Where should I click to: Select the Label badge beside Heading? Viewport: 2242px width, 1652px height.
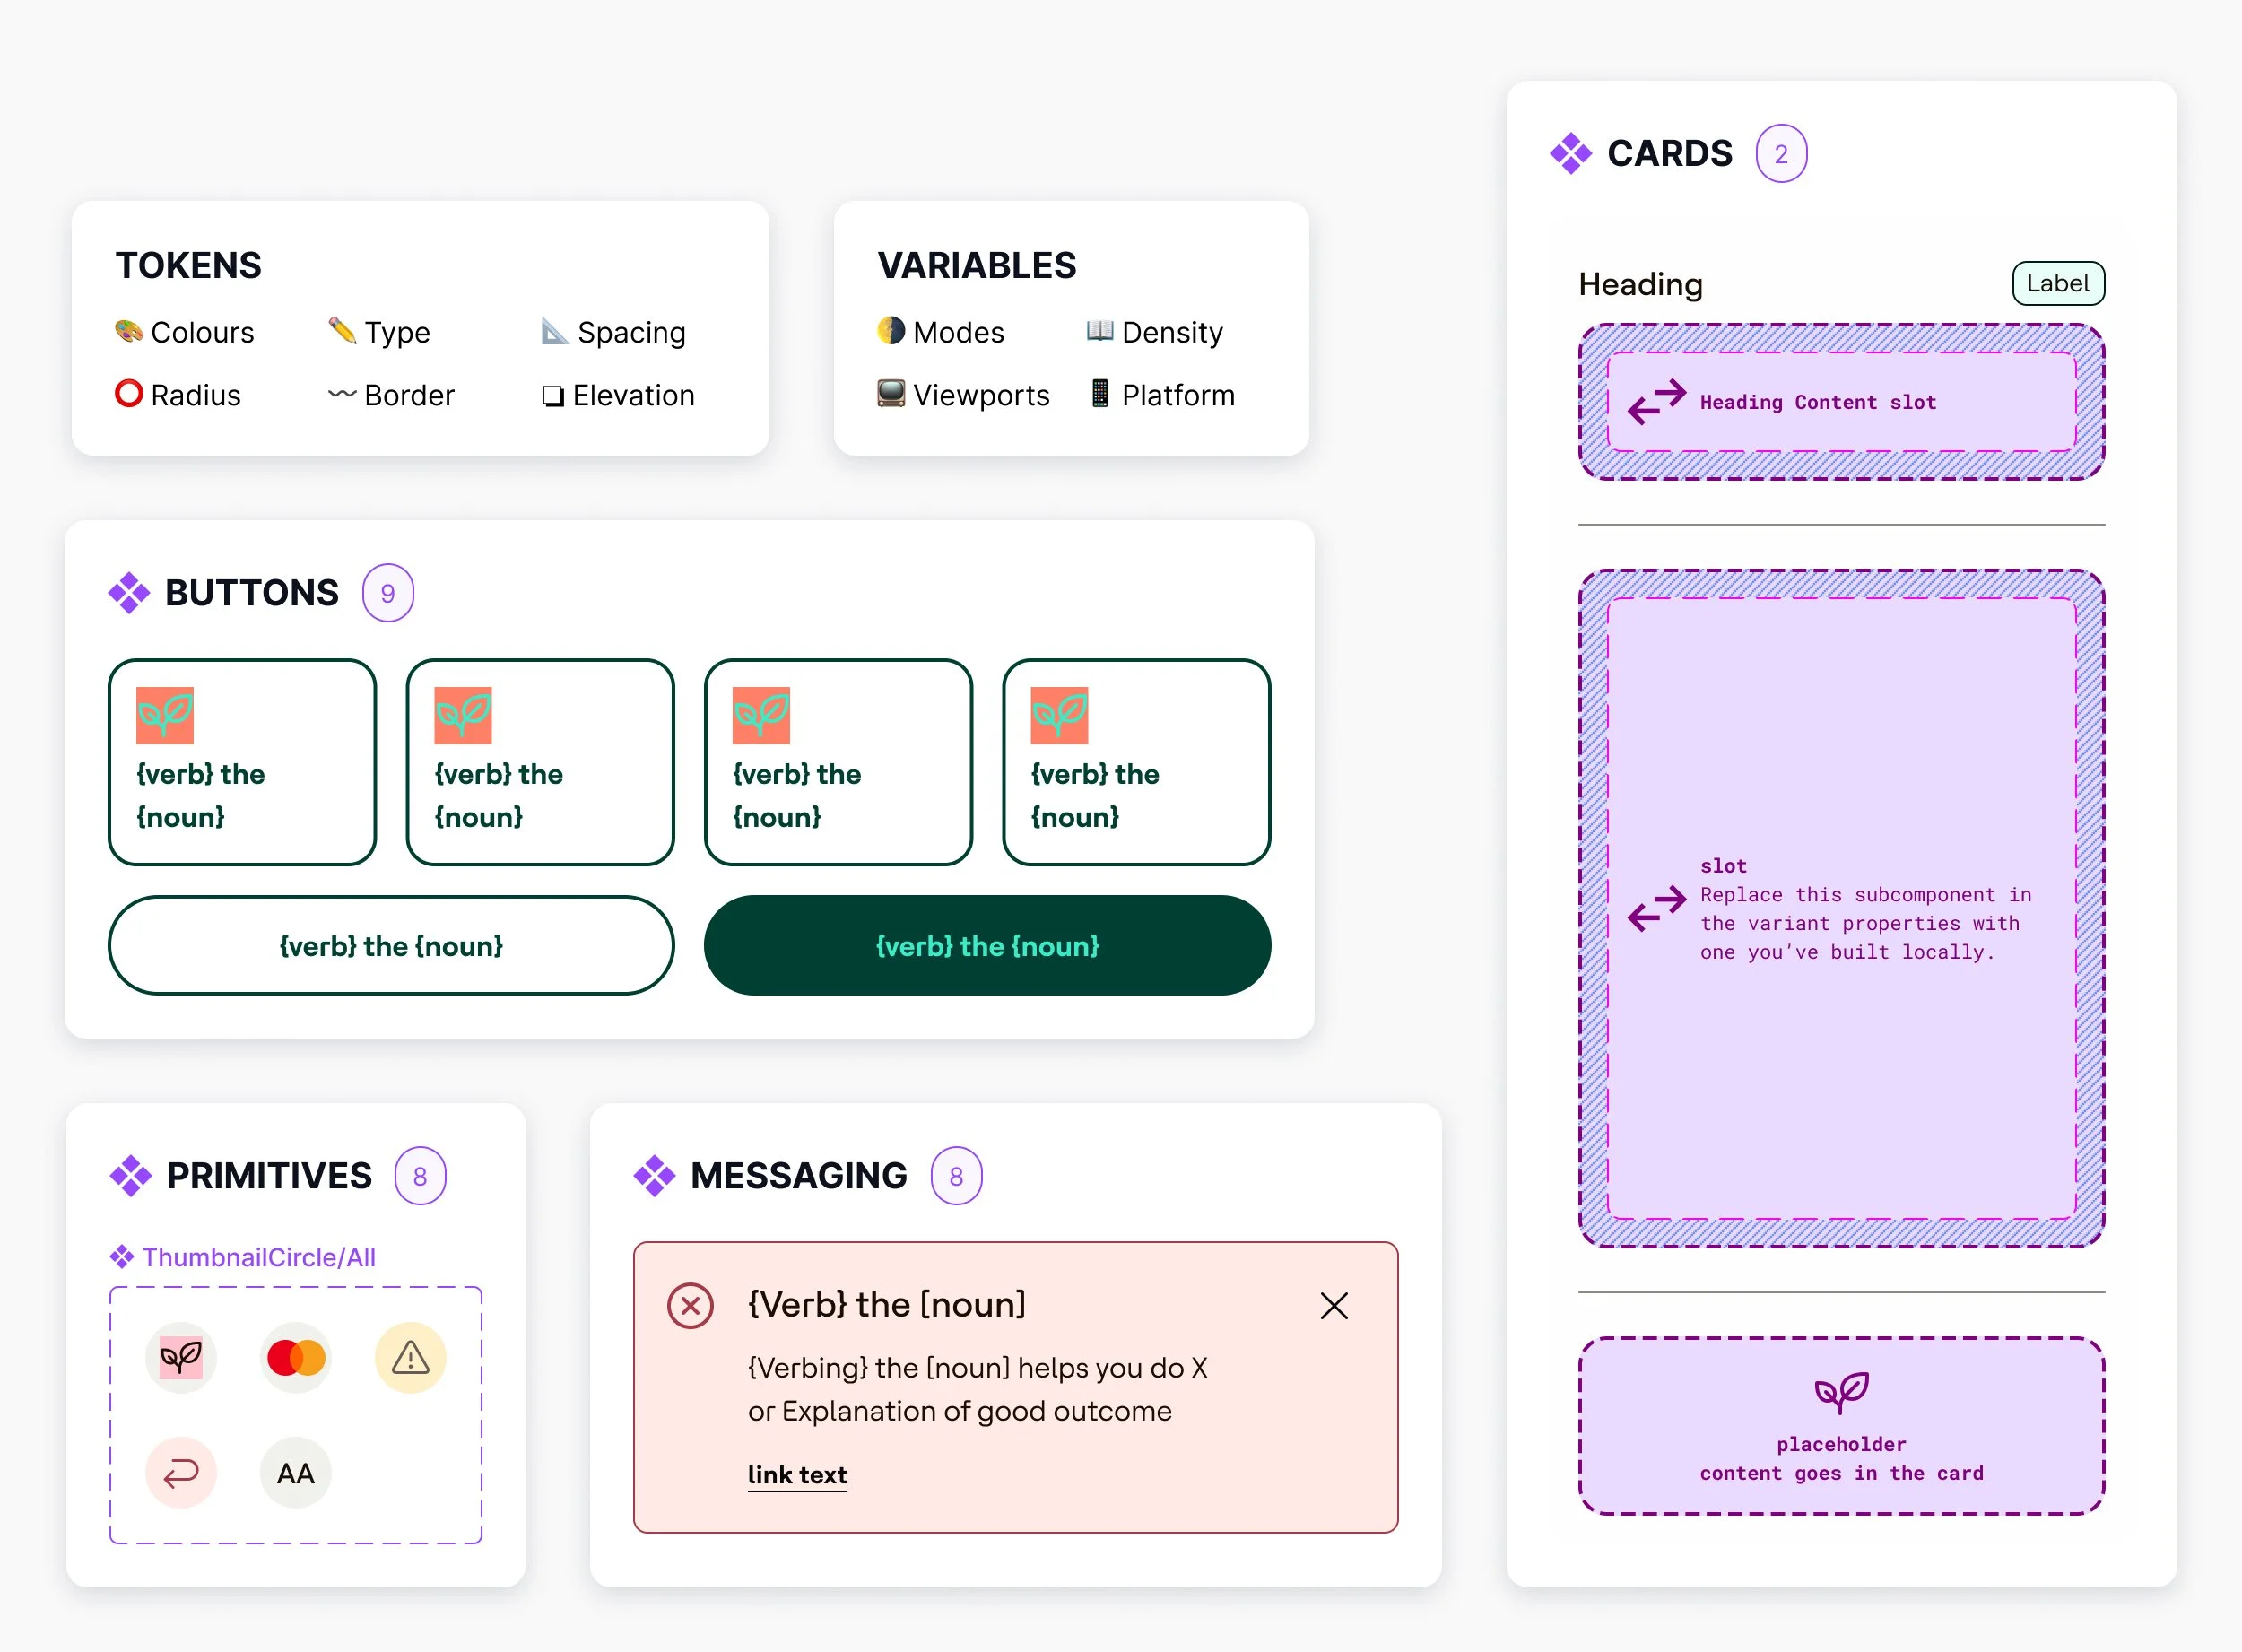click(2057, 284)
